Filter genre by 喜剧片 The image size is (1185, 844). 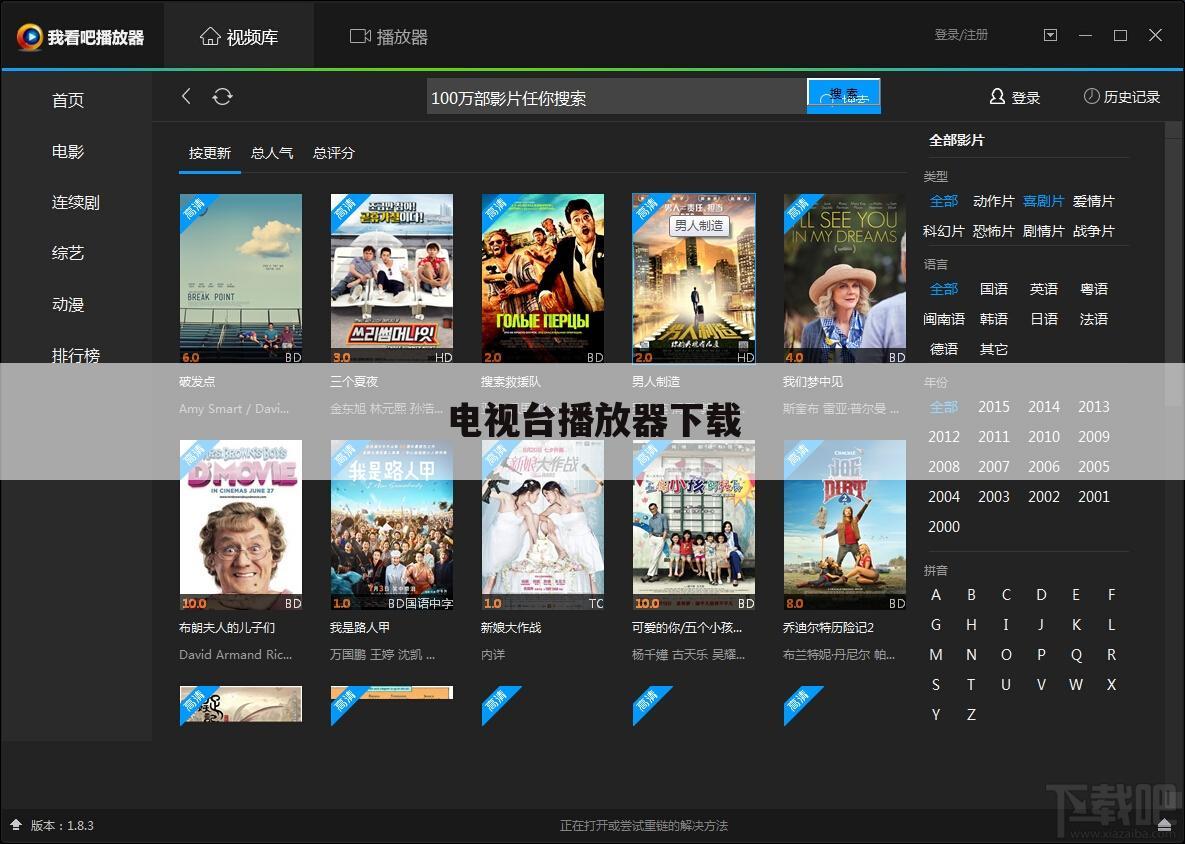1043,202
